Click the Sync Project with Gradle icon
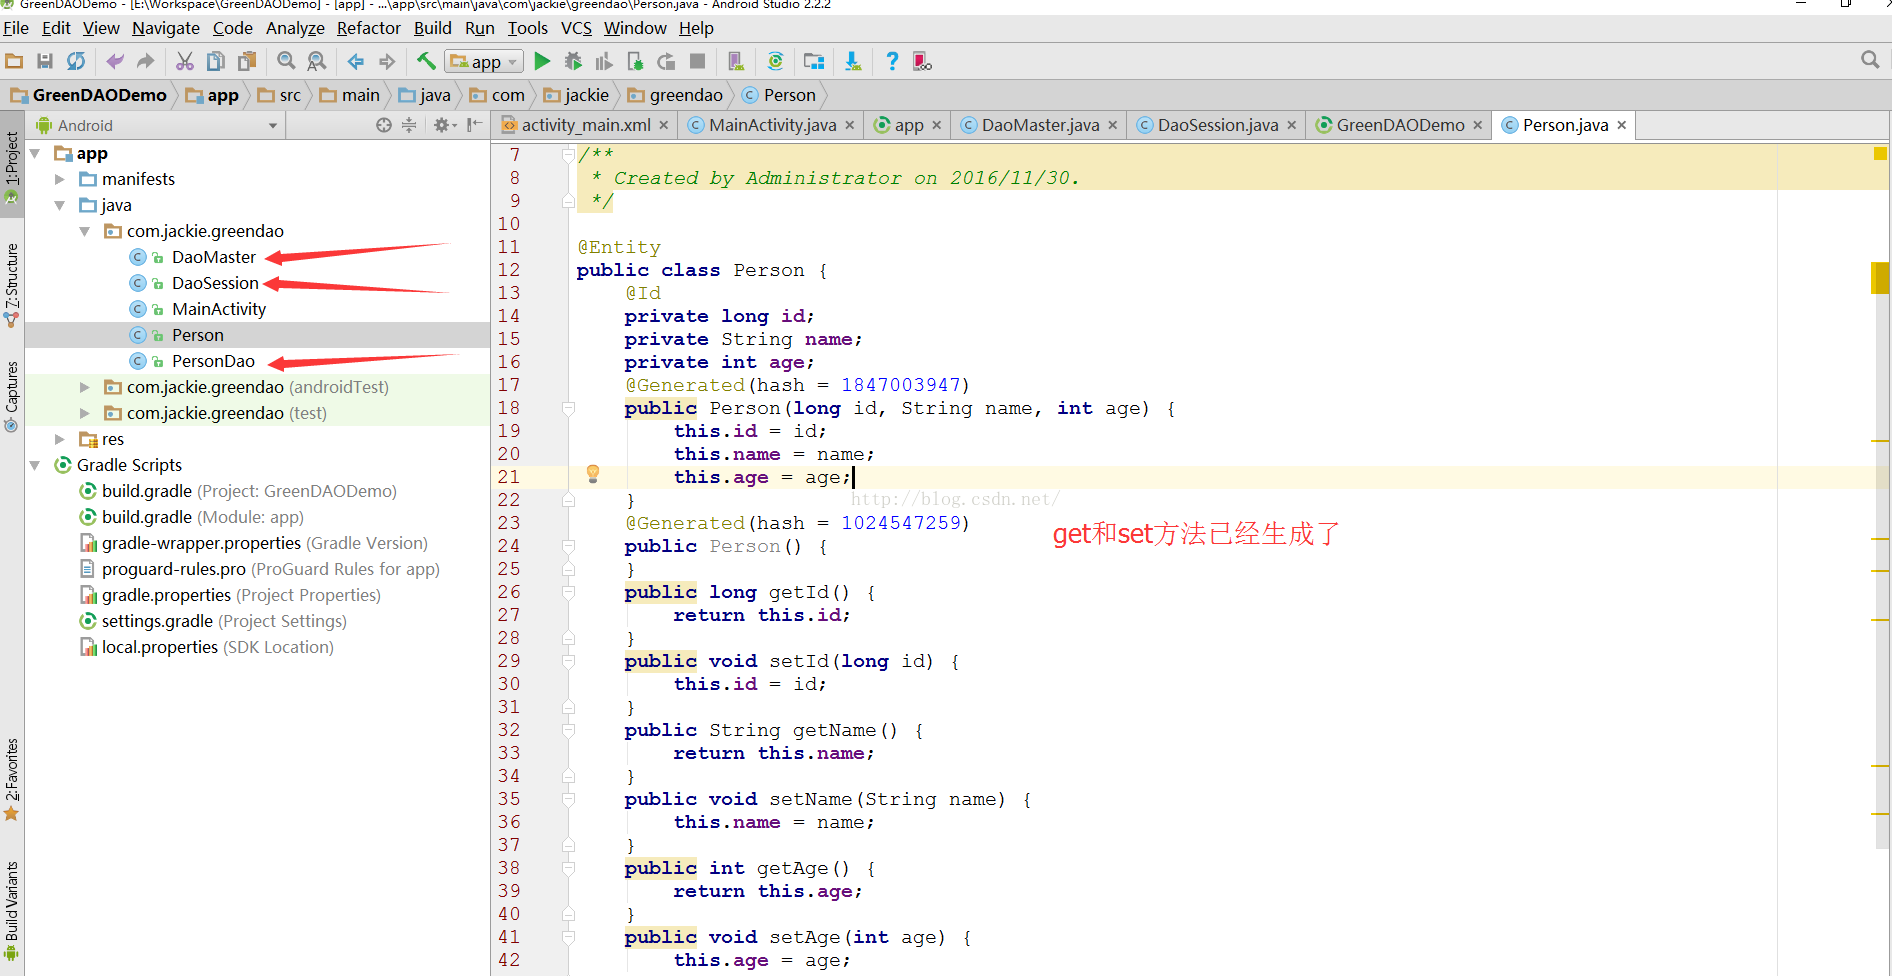 775,62
